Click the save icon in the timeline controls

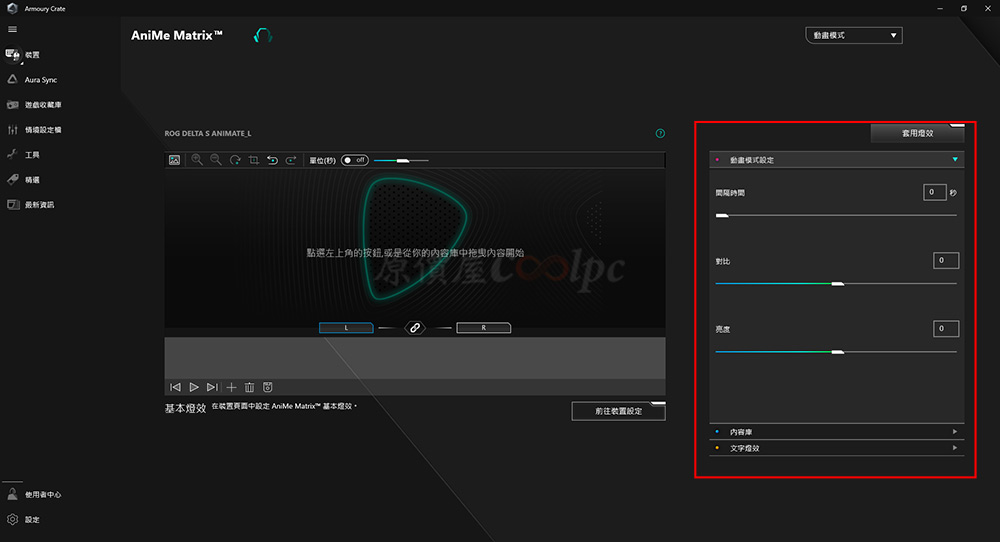click(x=268, y=387)
